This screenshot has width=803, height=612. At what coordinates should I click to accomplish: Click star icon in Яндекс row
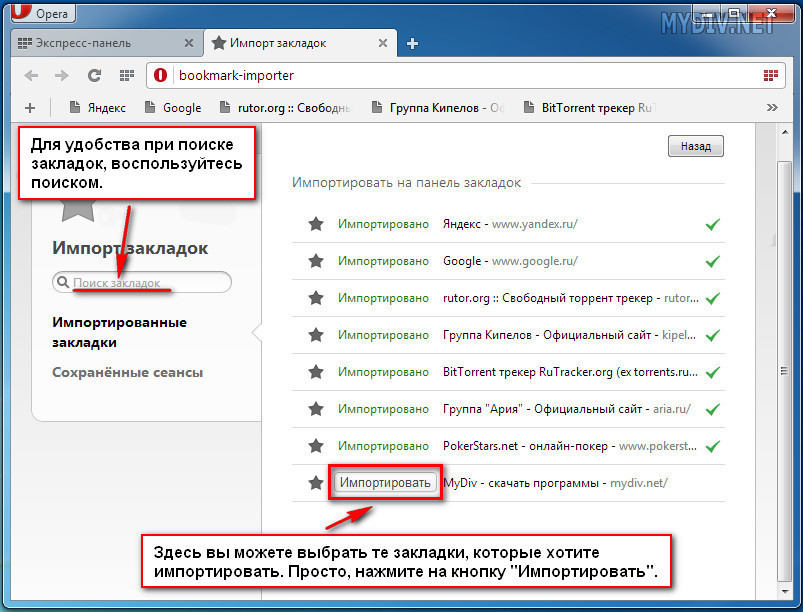(x=316, y=224)
